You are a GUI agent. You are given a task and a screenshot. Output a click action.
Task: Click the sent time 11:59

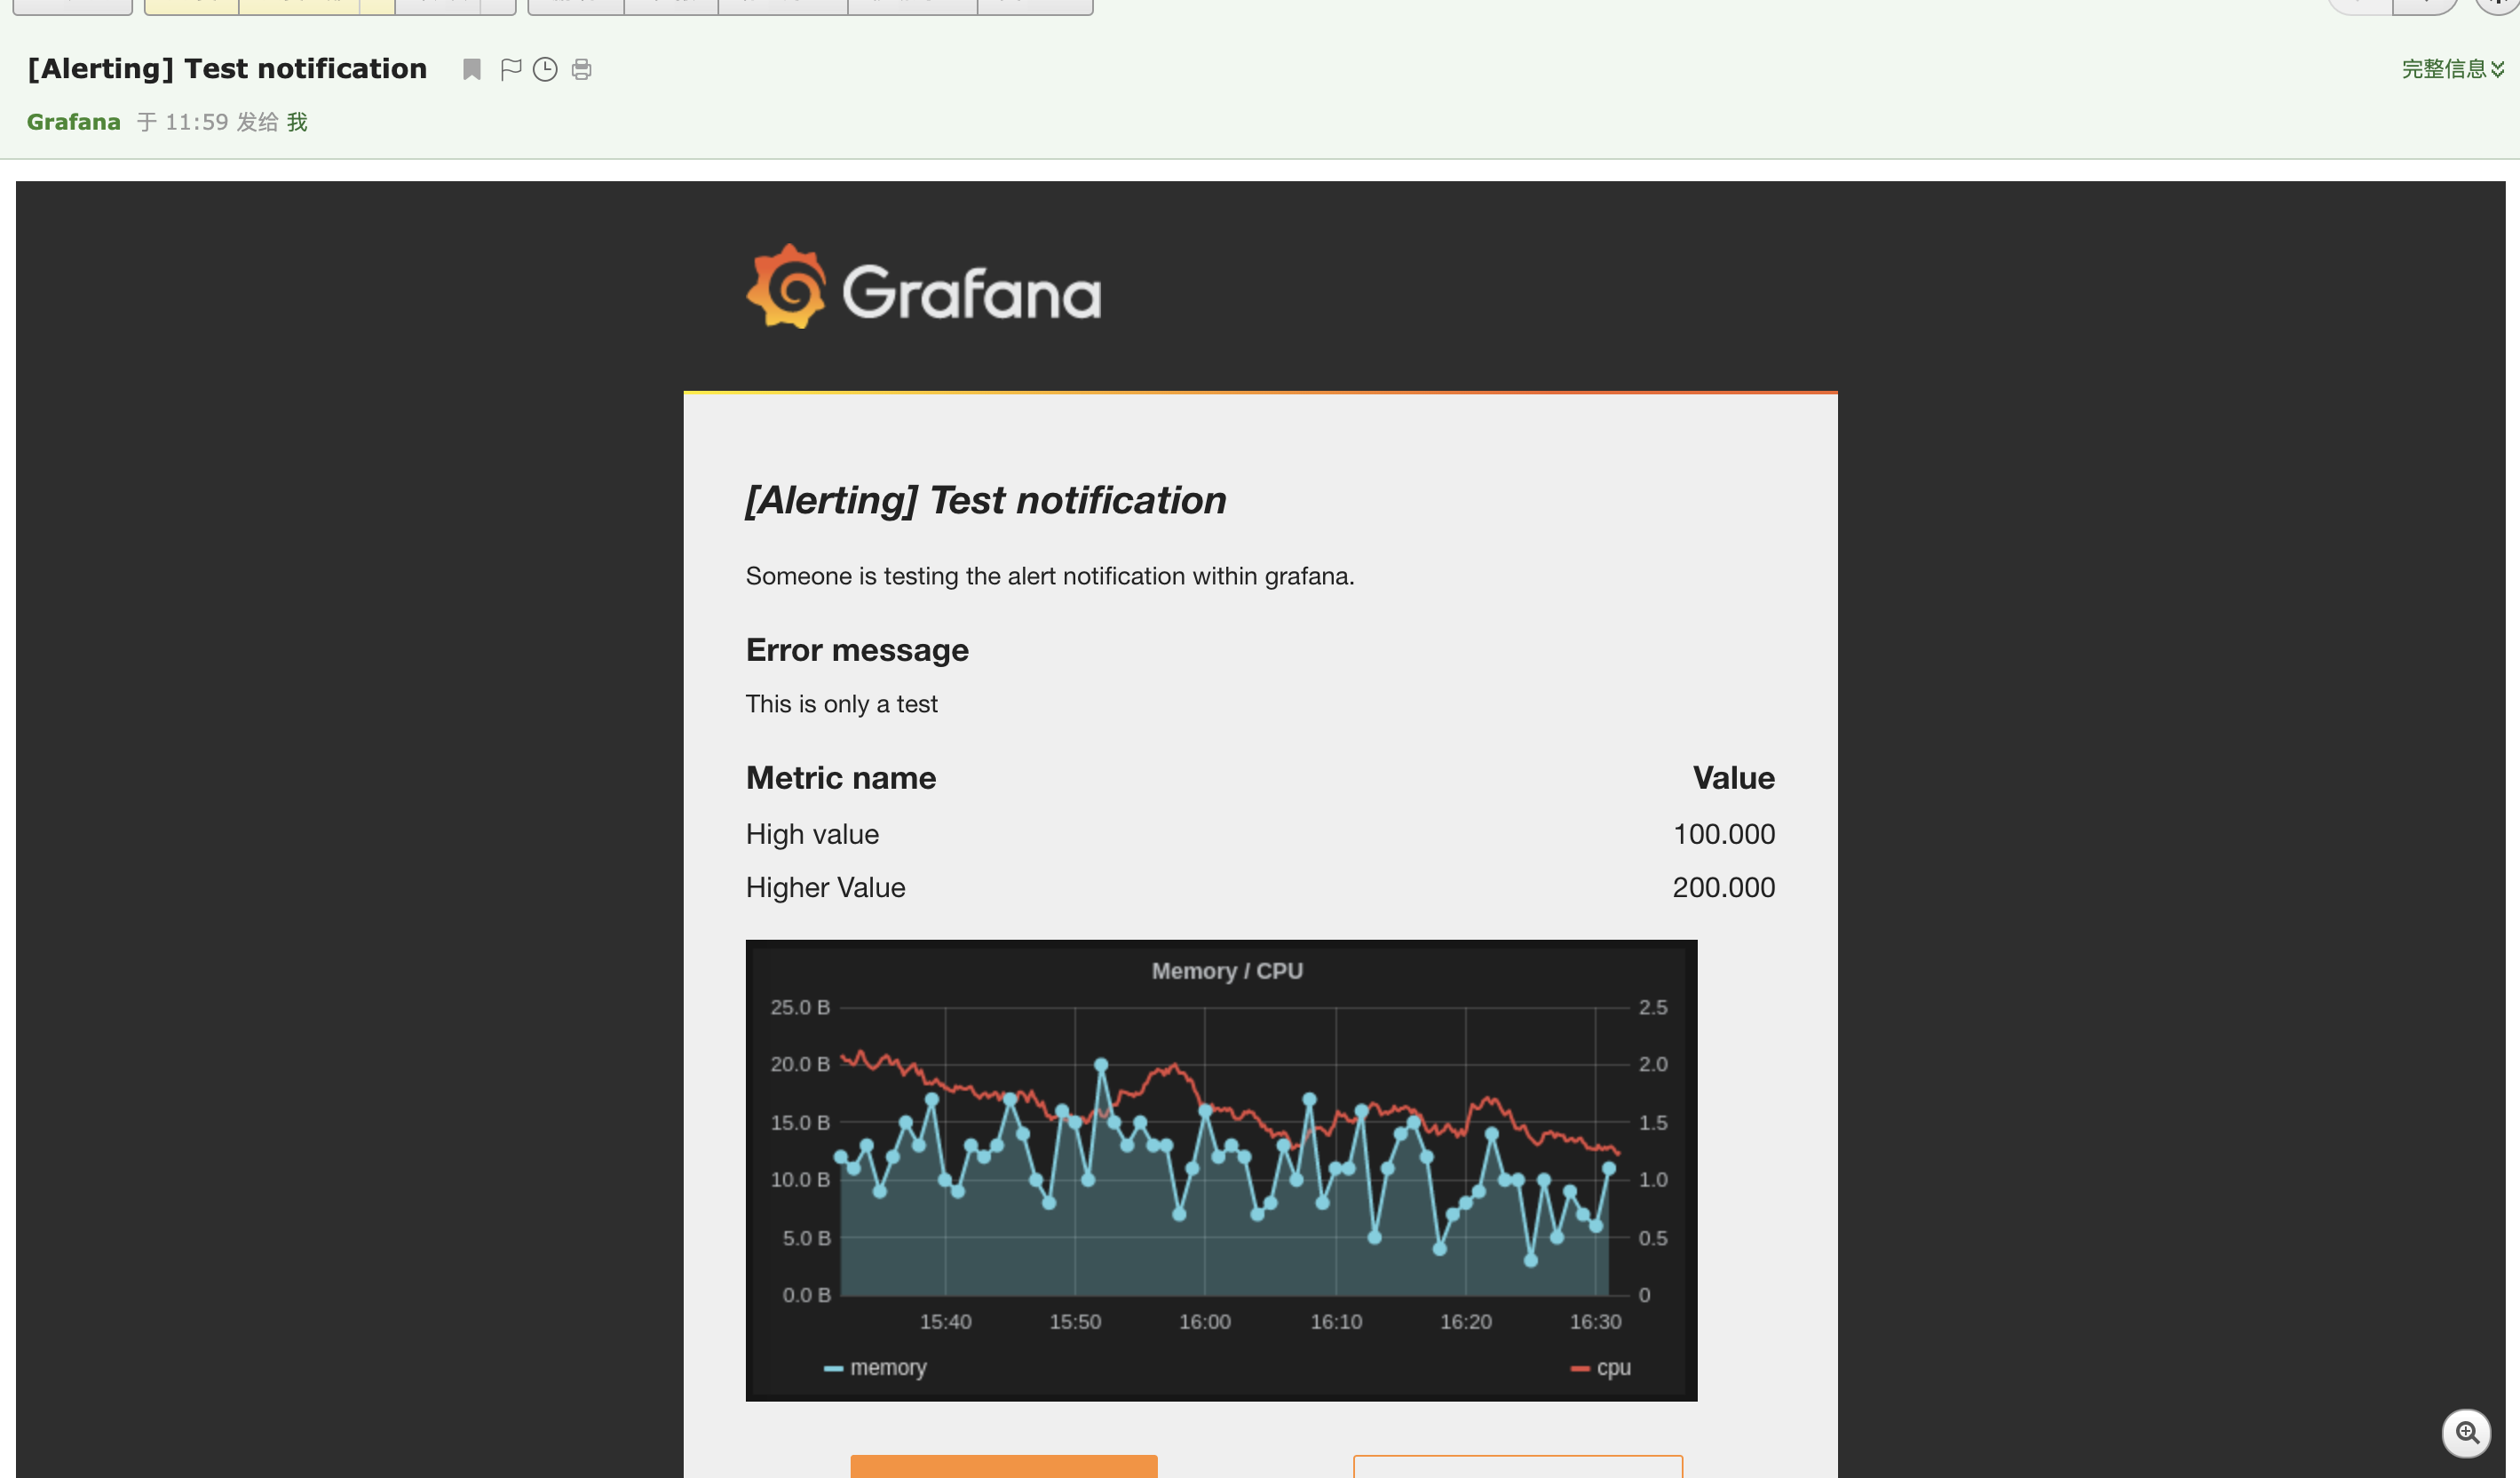pyautogui.click(x=196, y=122)
